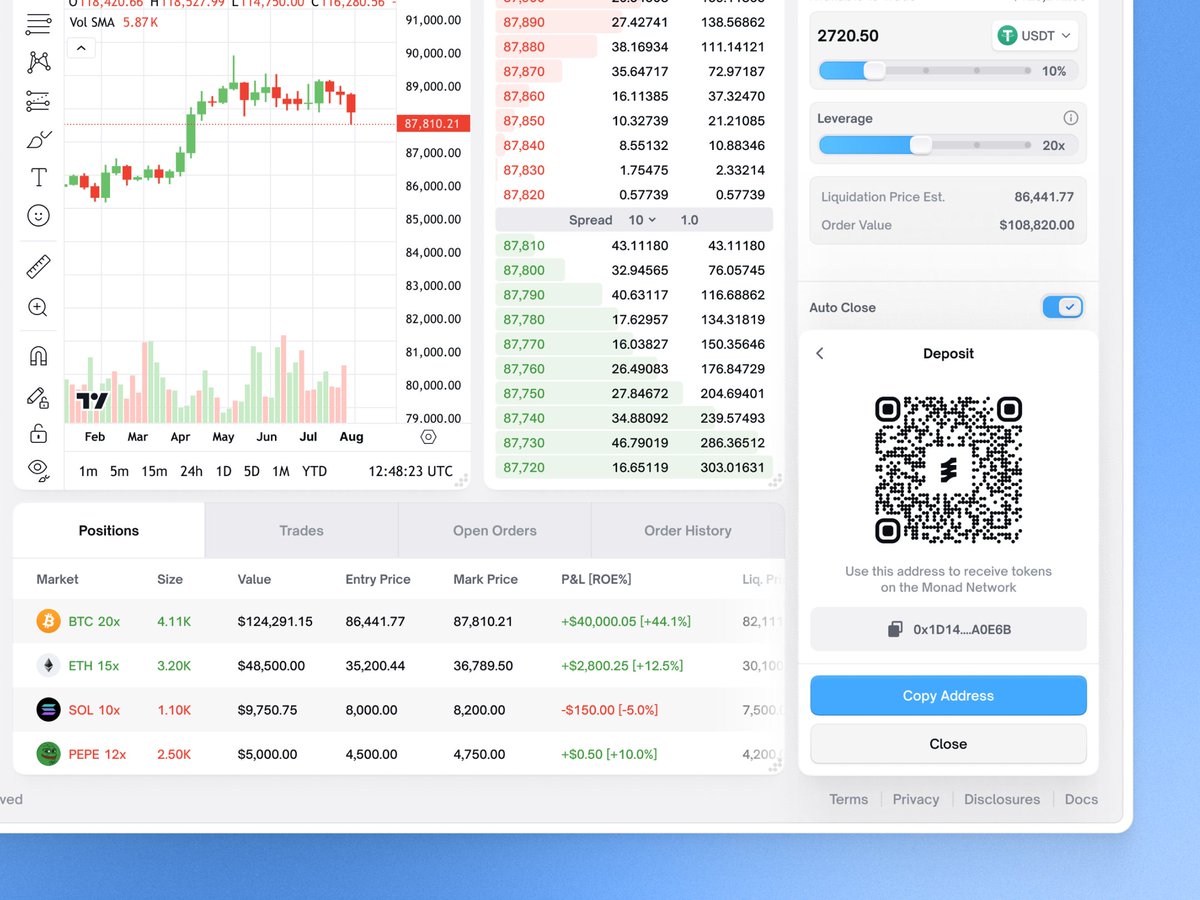Select the pattern/node drawing tool in chart toolbar

[x=38, y=62]
